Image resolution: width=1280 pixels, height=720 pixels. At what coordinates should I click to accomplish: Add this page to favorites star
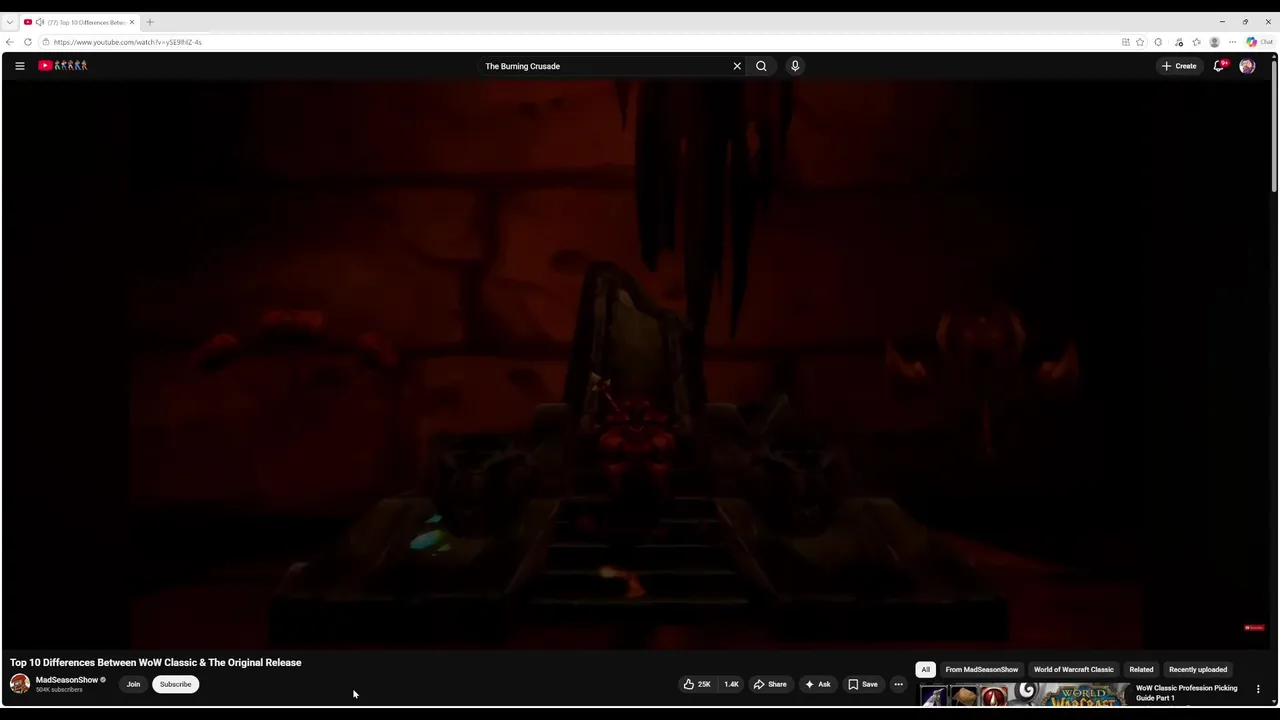click(x=1140, y=42)
